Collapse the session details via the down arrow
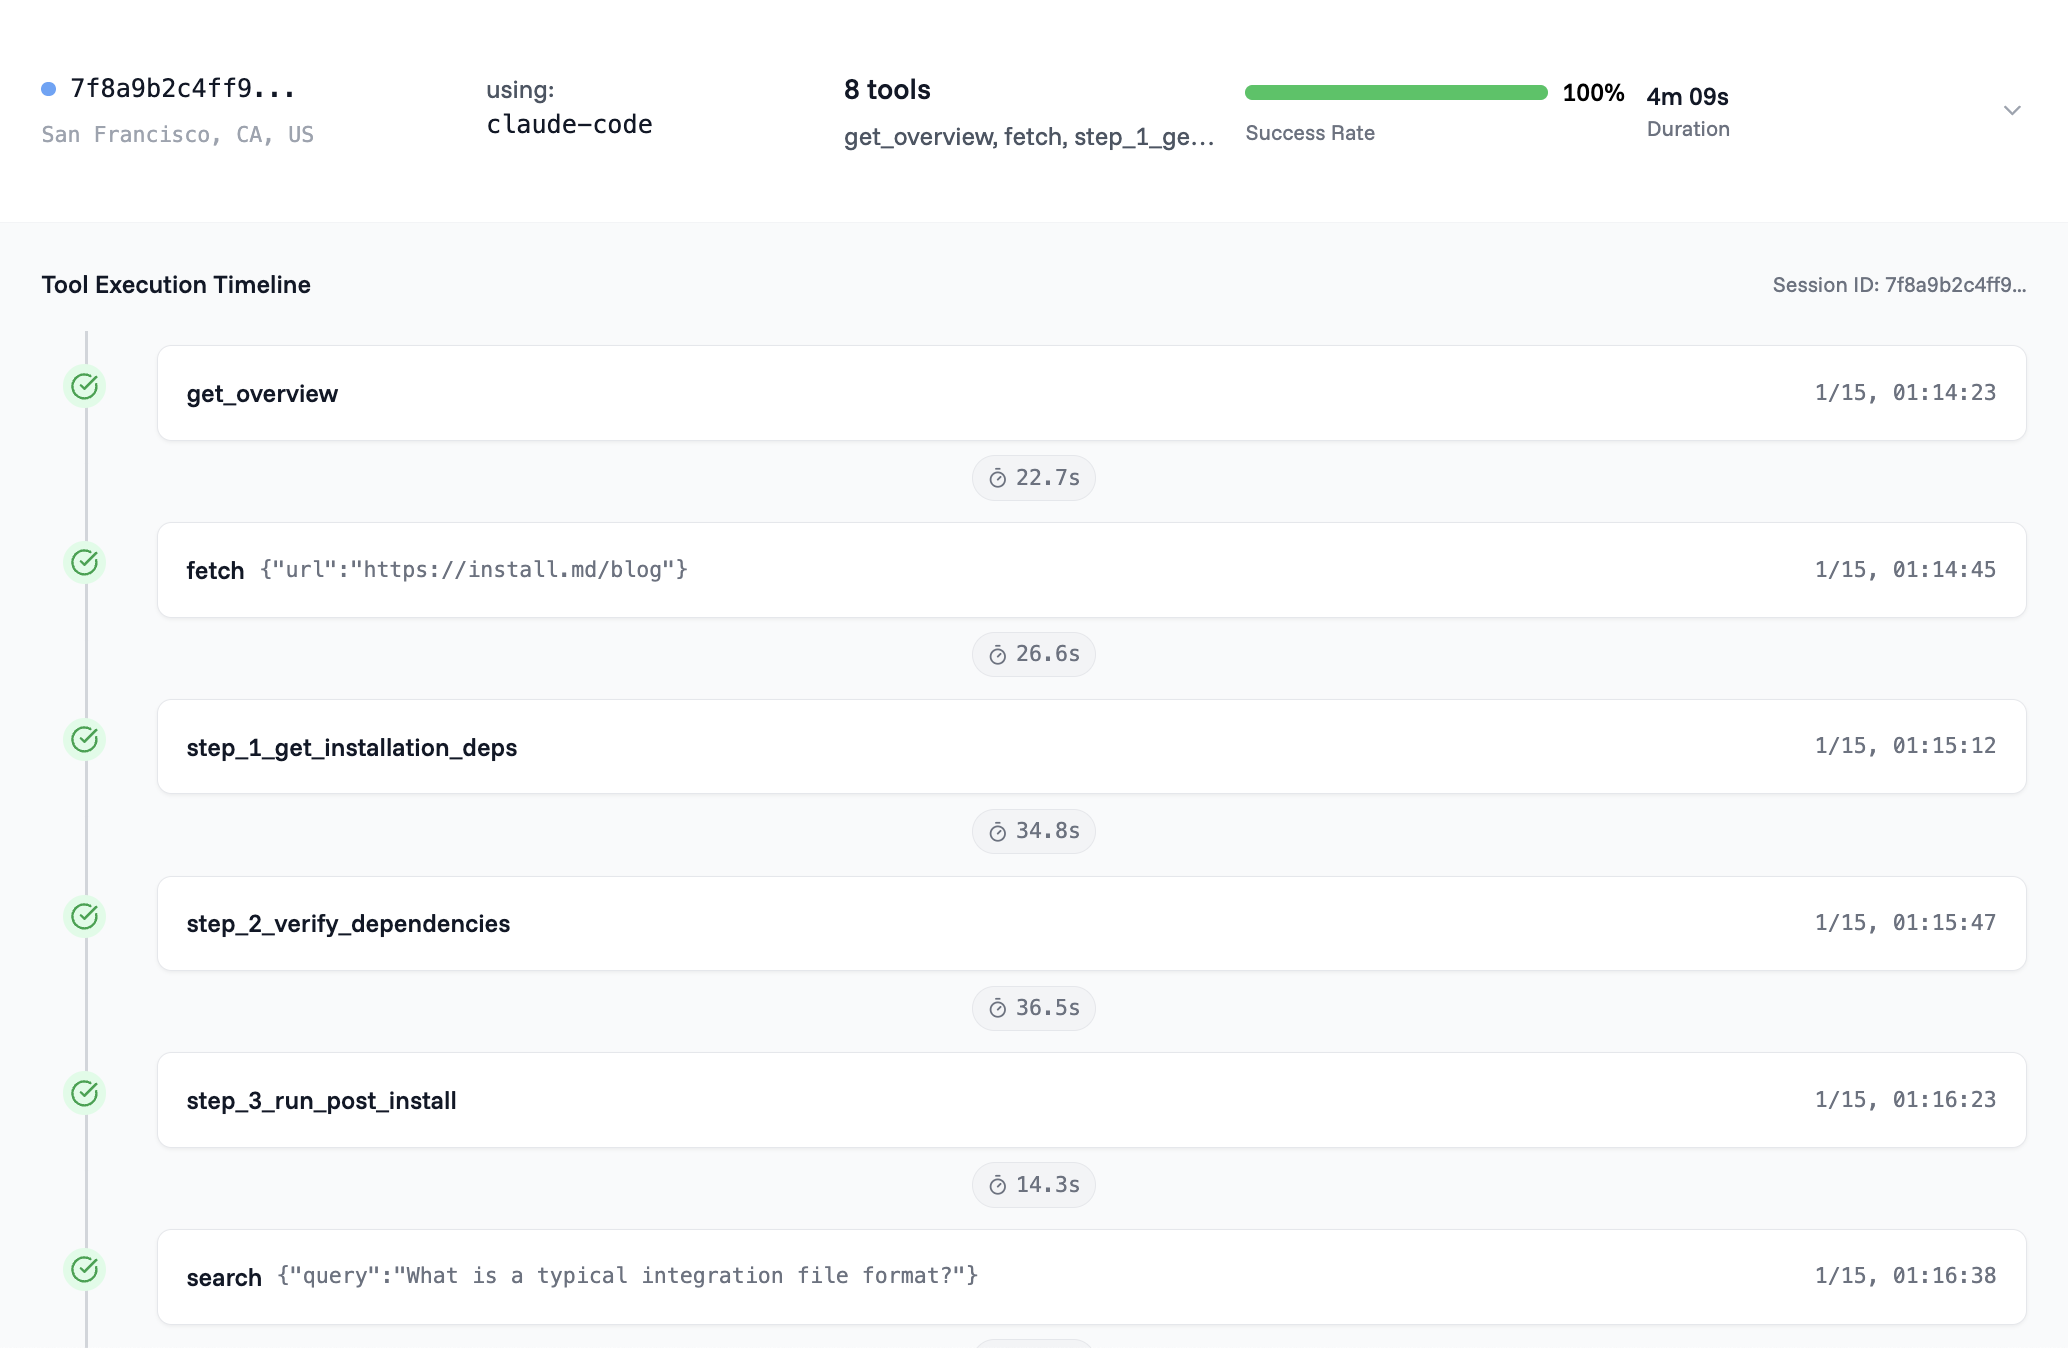 click(x=2012, y=110)
